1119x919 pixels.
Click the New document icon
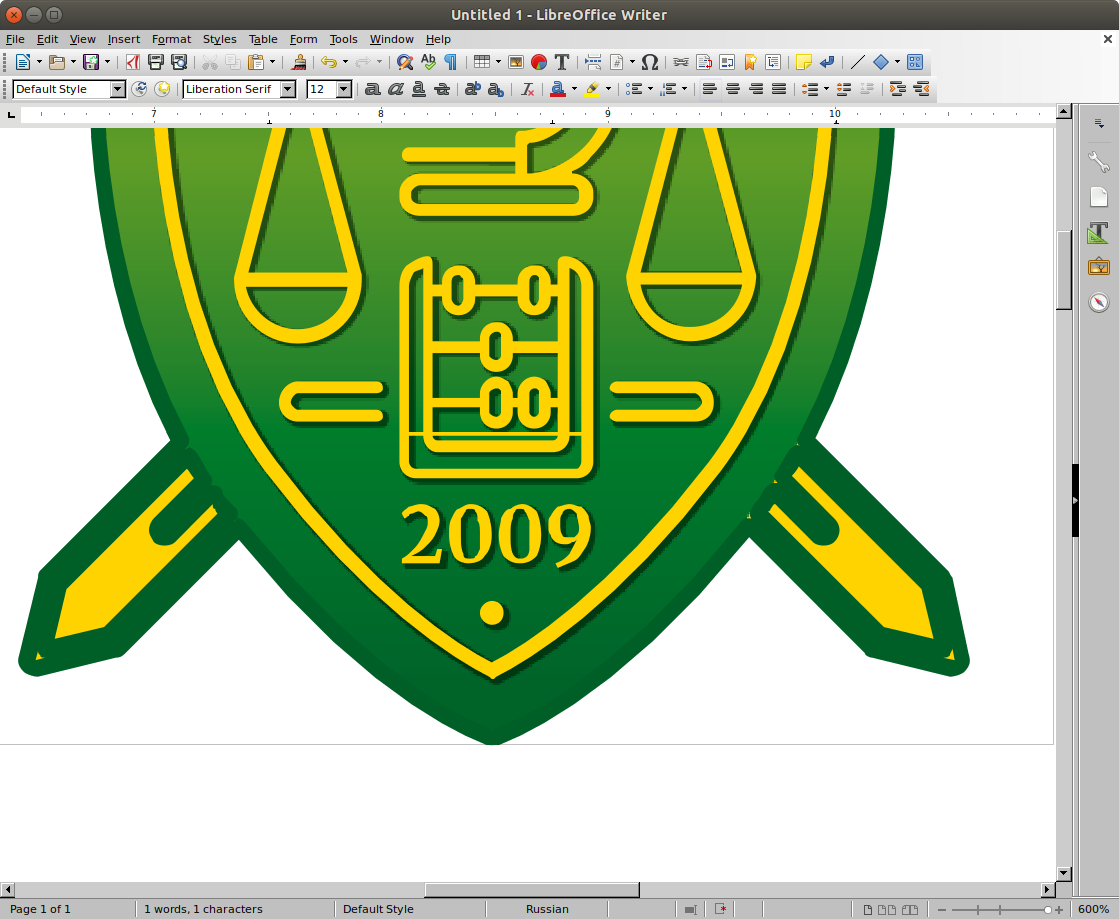pos(22,62)
